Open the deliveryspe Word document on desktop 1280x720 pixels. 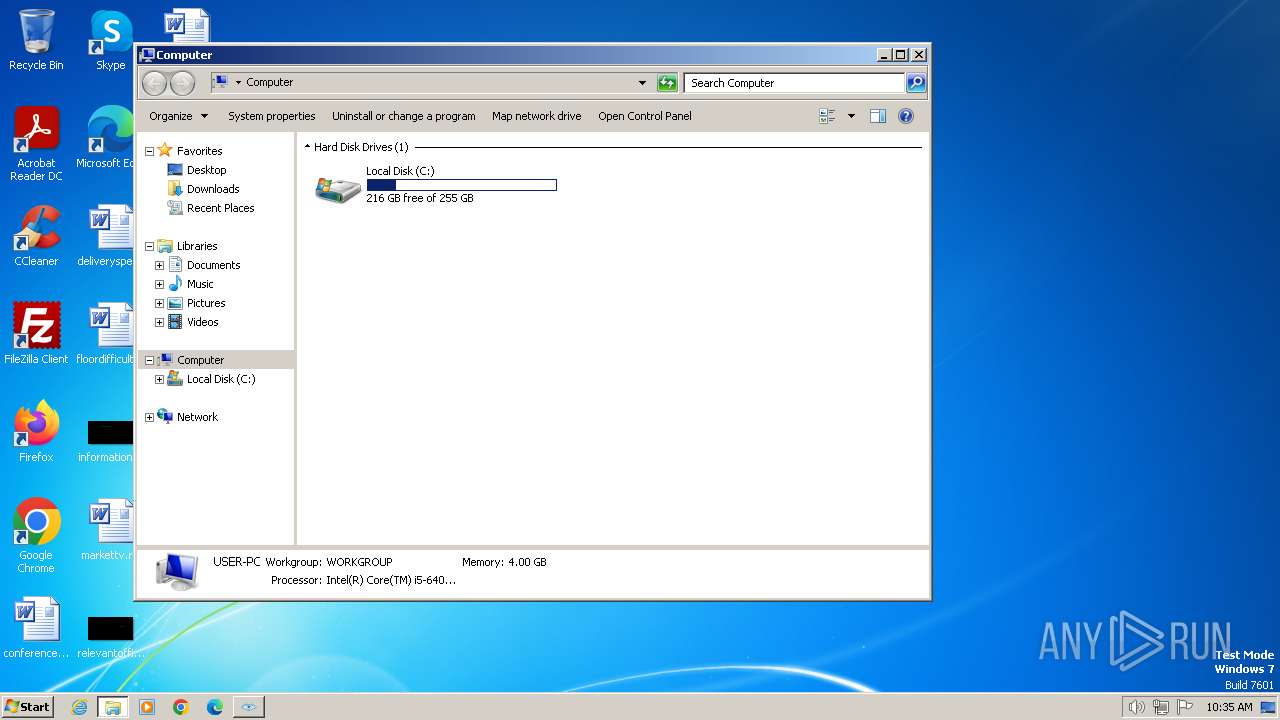[106, 236]
